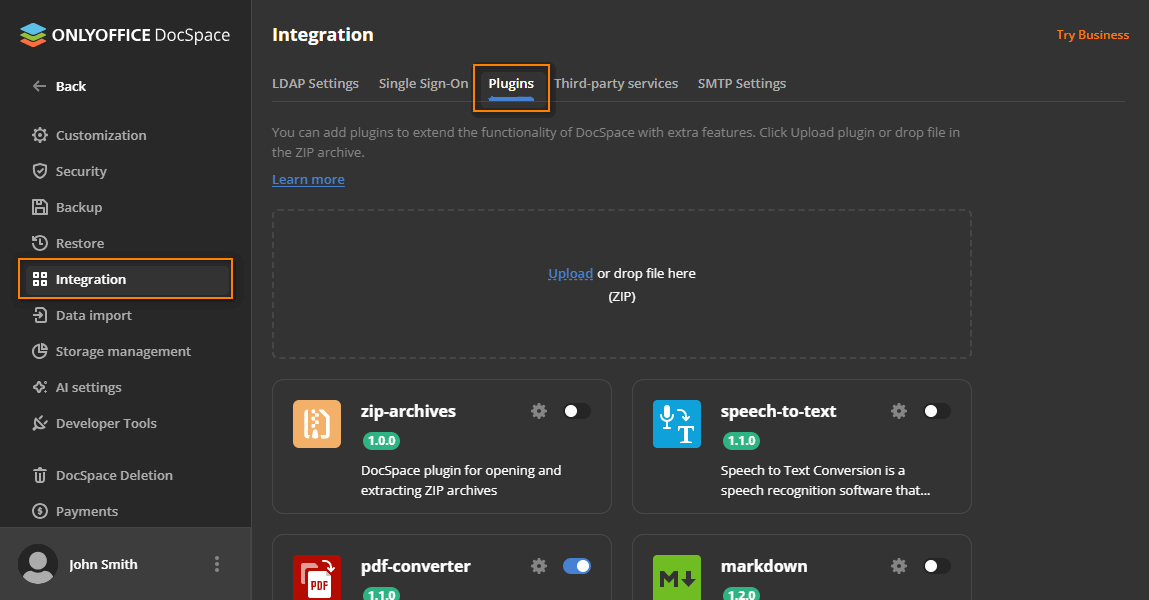Viewport: 1149px width, 600px height.
Task: Enable the speech-to-text plugin
Action: (x=937, y=410)
